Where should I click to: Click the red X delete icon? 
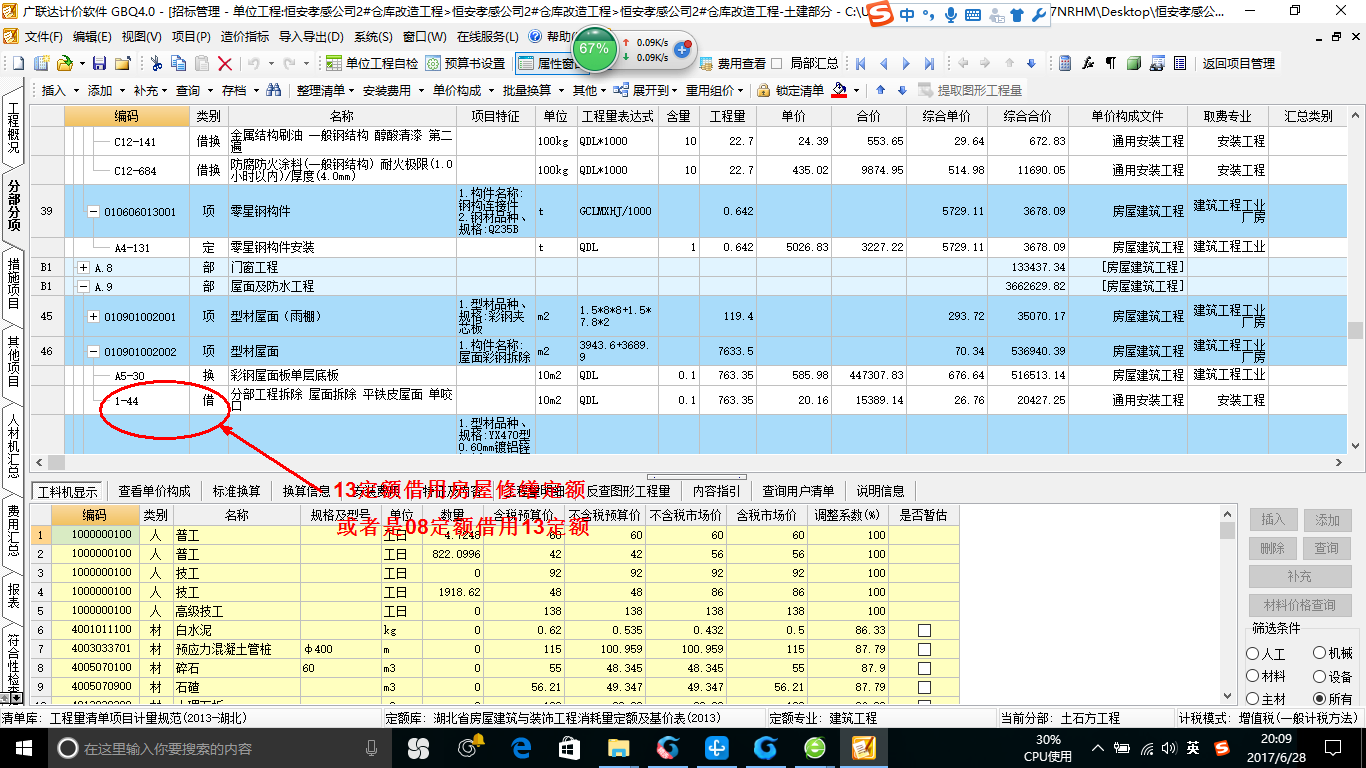pyautogui.click(x=225, y=63)
